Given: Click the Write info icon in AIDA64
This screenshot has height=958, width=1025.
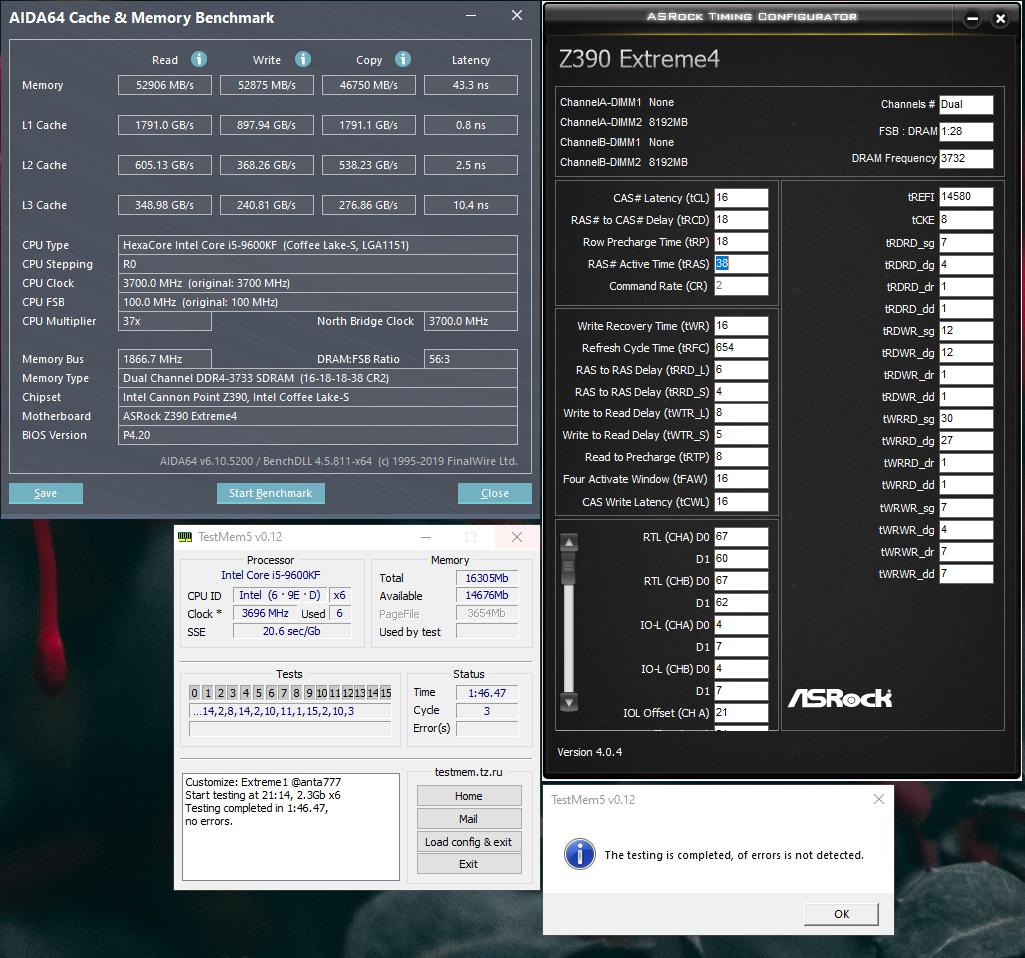Looking at the screenshot, I should [x=303, y=59].
